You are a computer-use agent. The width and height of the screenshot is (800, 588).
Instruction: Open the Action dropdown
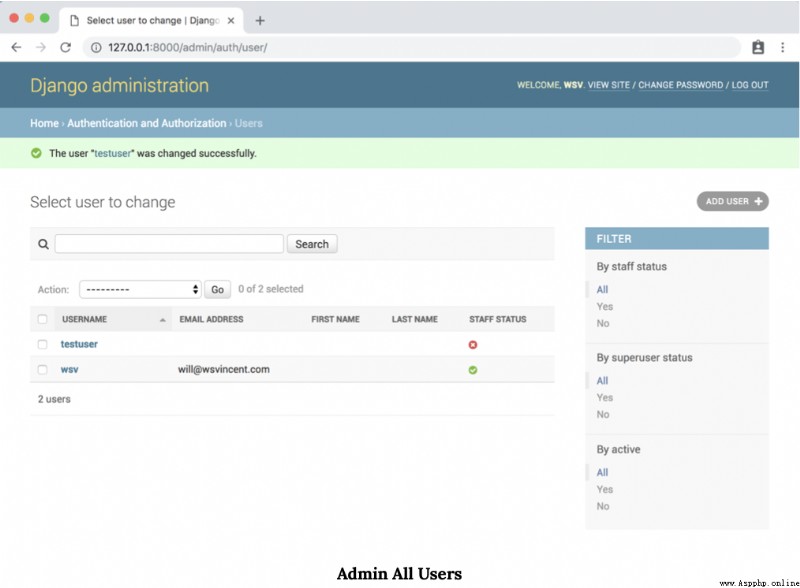tap(140, 289)
